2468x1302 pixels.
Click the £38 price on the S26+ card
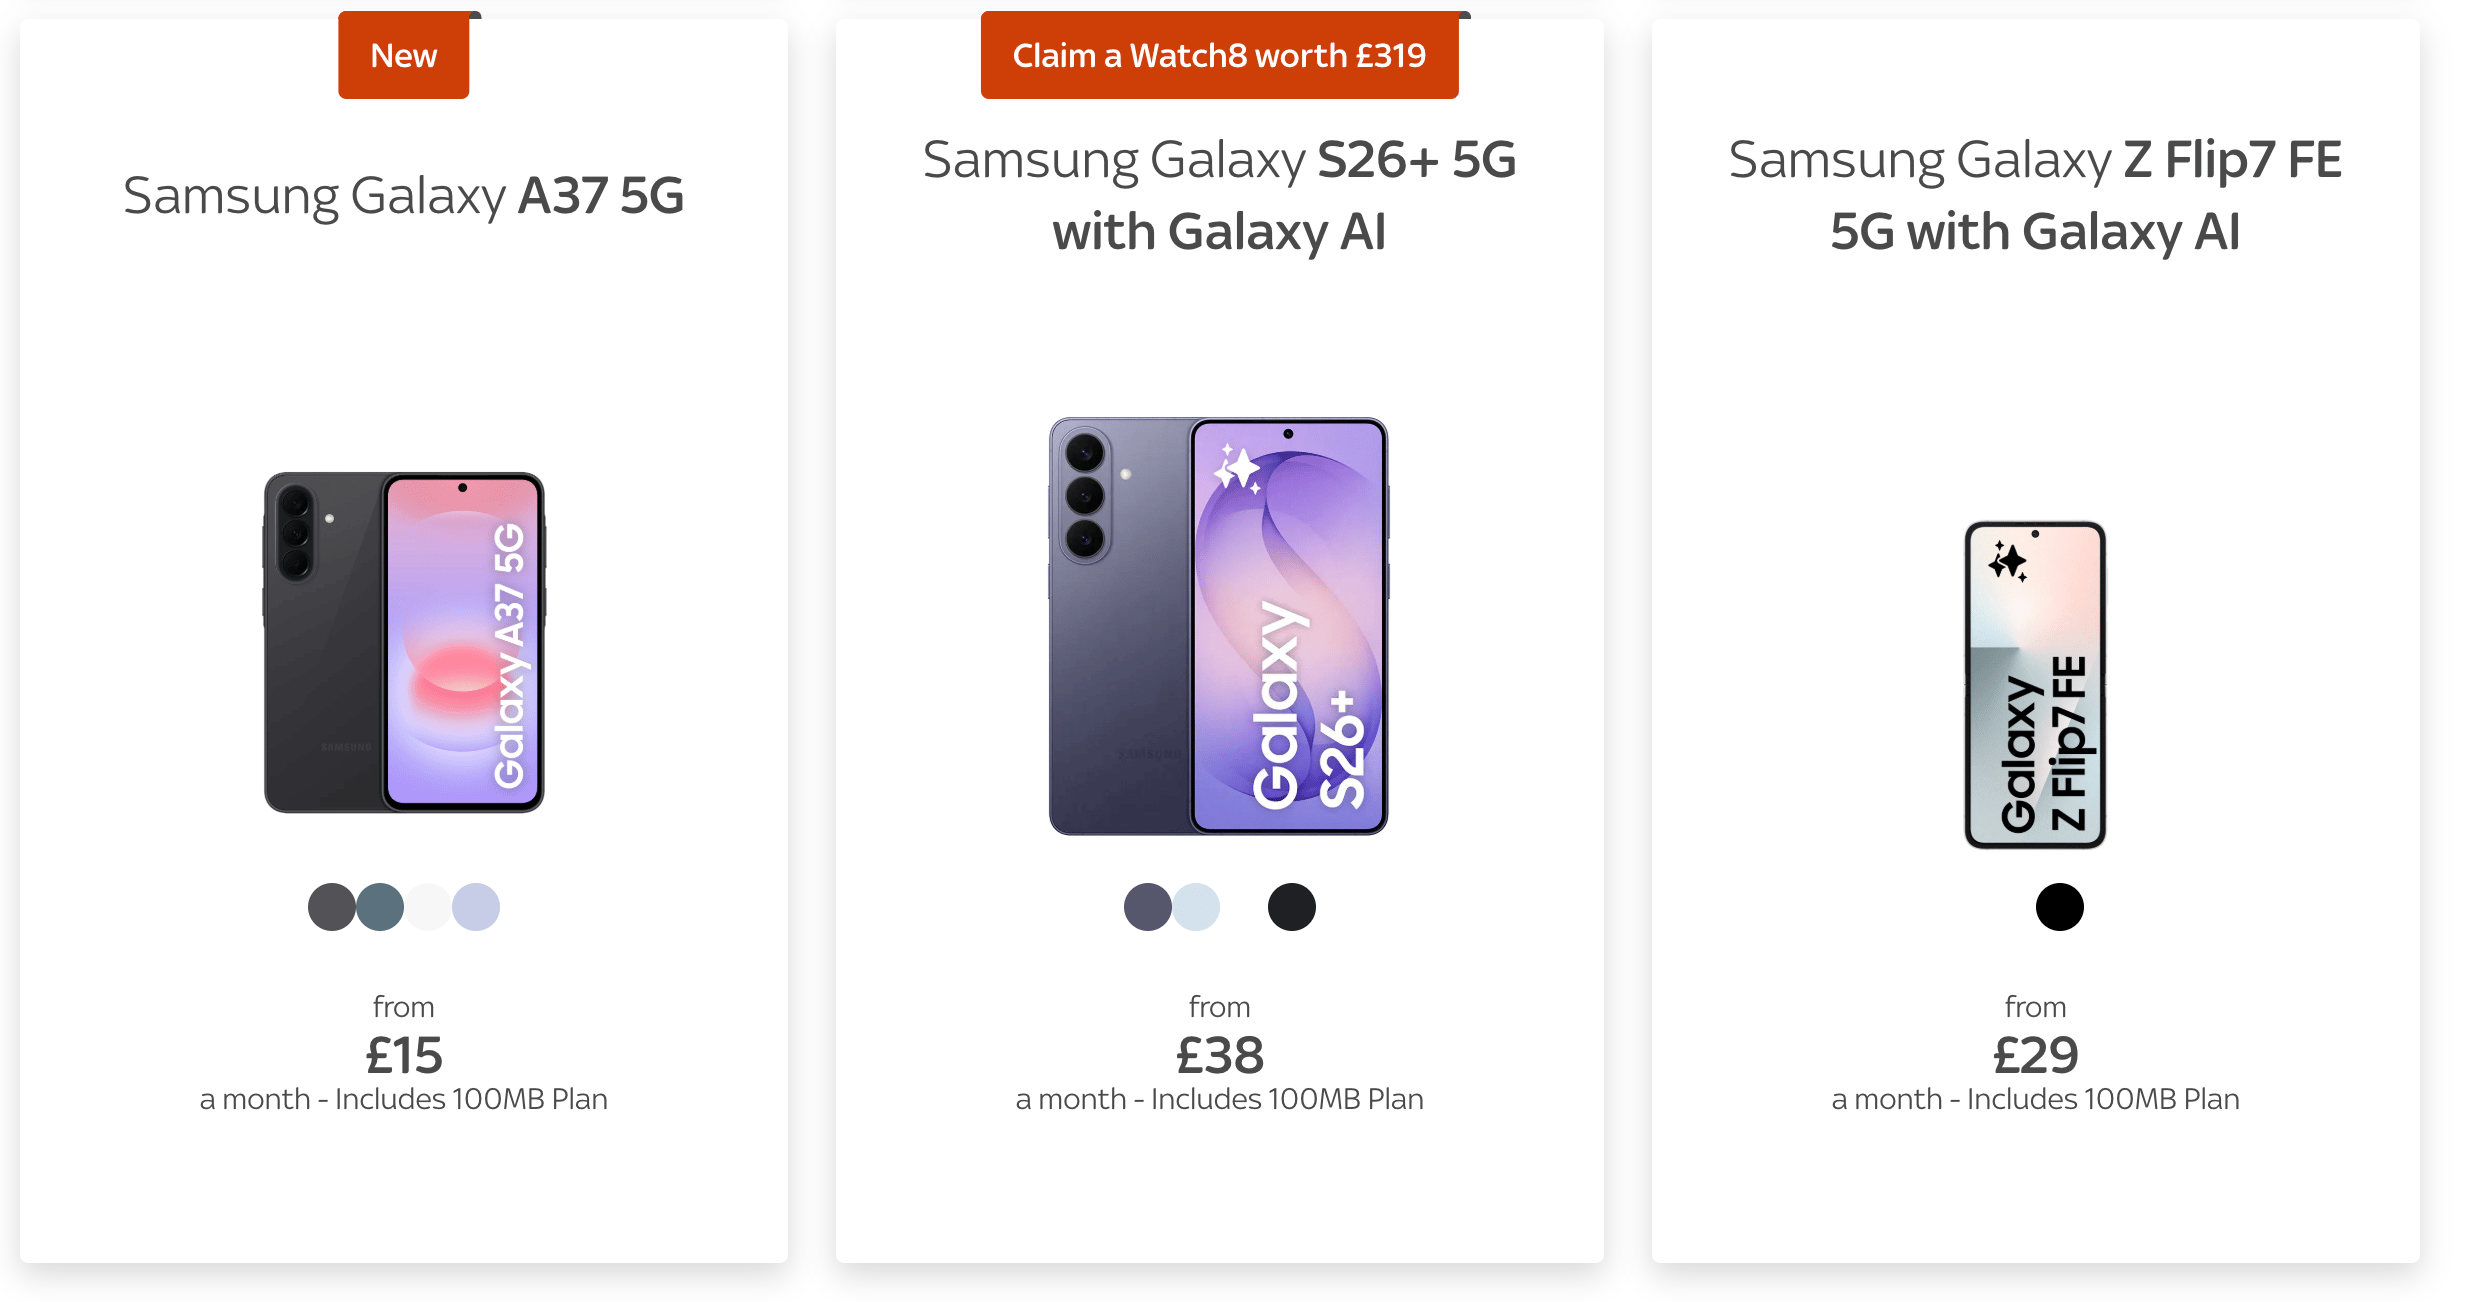tap(1219, 1055)
